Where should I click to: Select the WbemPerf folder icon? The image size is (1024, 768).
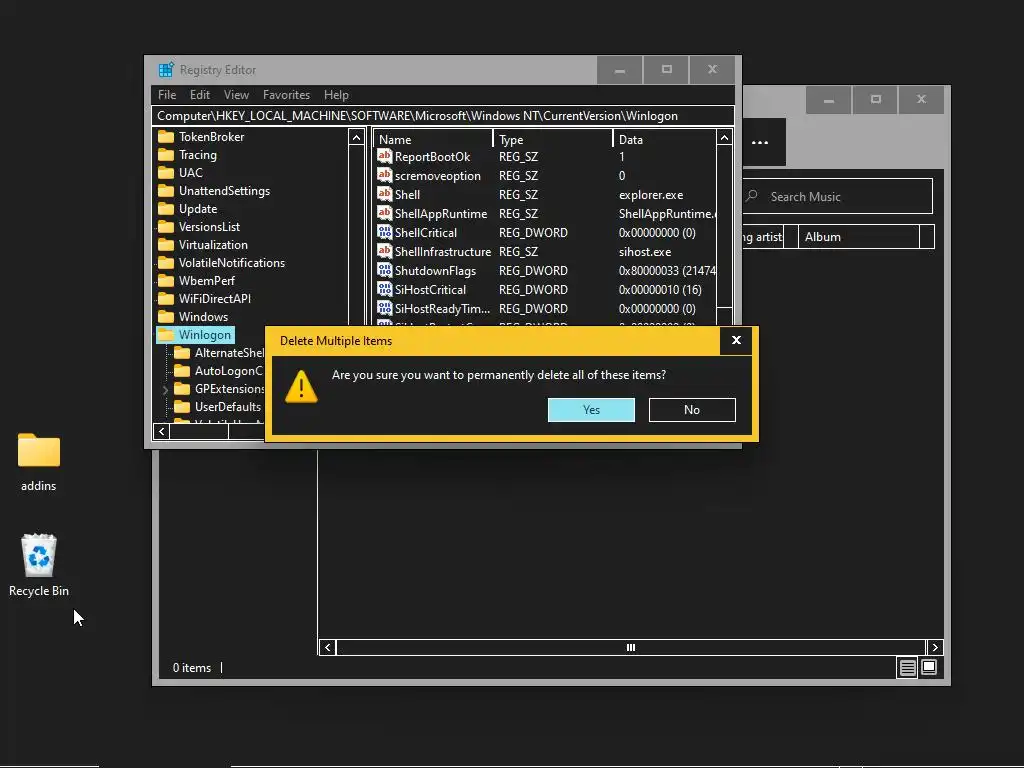click(x=167, y=280)
